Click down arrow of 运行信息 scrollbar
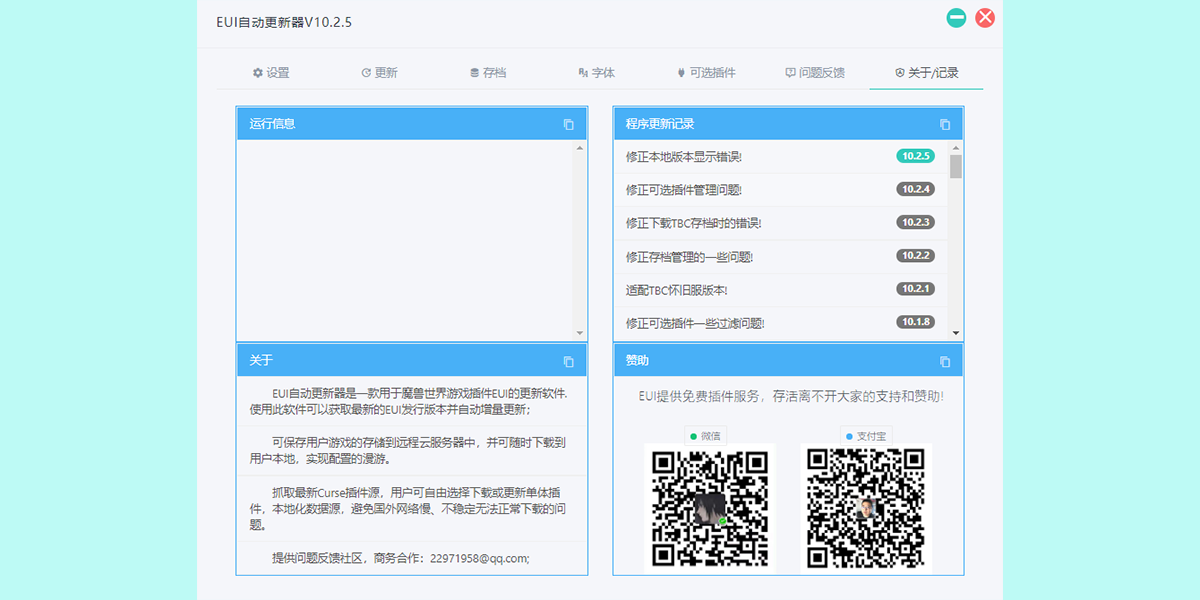The width and height of the screenshot is (1200, 600). coord(580,333)
